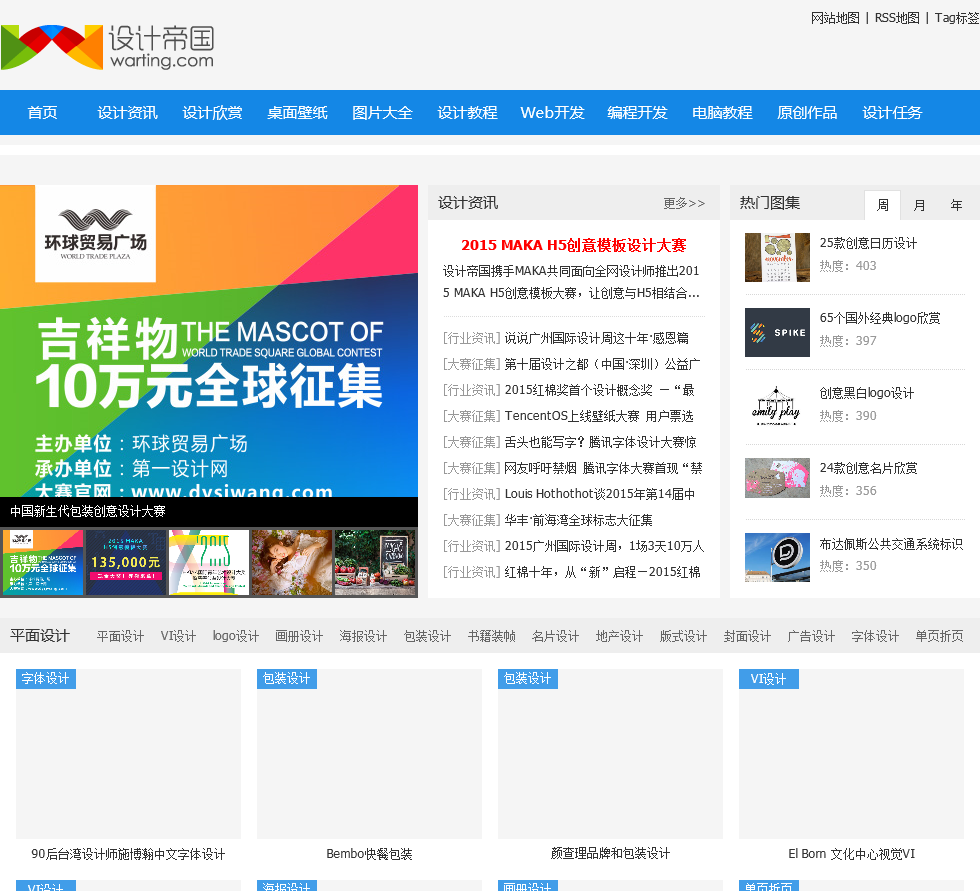Select 海报设计 category tab
Image resolution: width=980 pixels, height=891 pixels.
tap(363, 636)
